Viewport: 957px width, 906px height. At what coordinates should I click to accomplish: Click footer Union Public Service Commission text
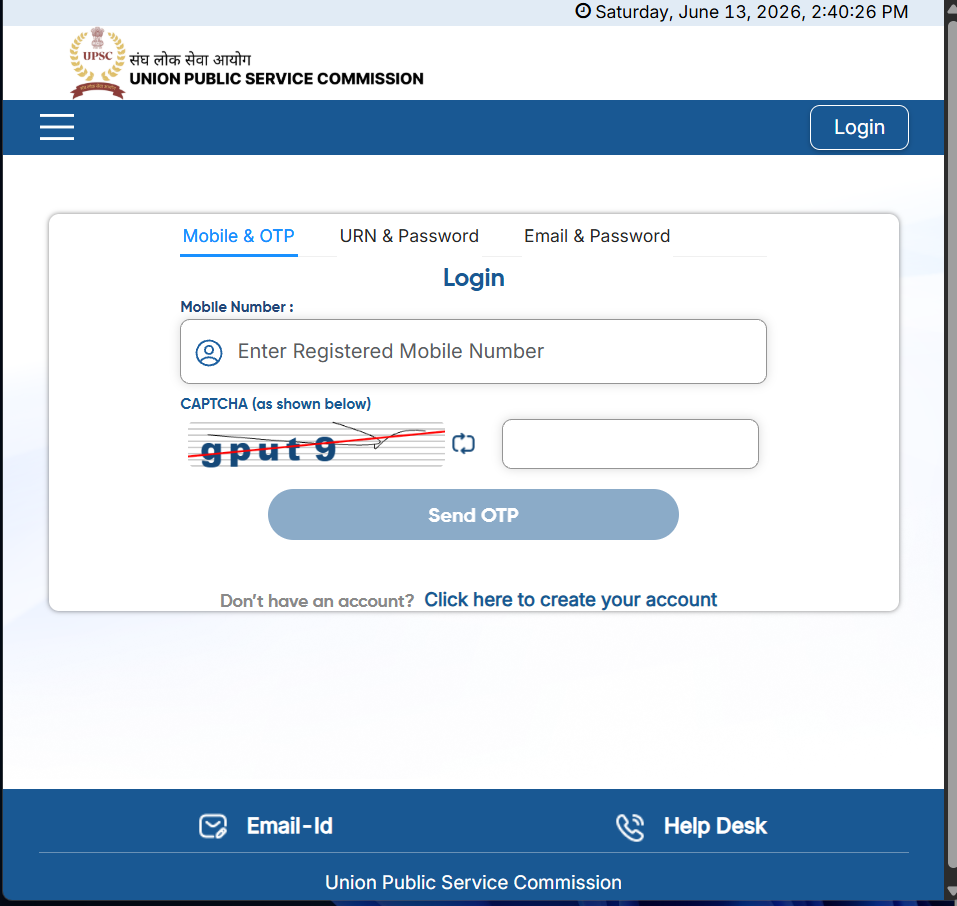tap(473, 882)
